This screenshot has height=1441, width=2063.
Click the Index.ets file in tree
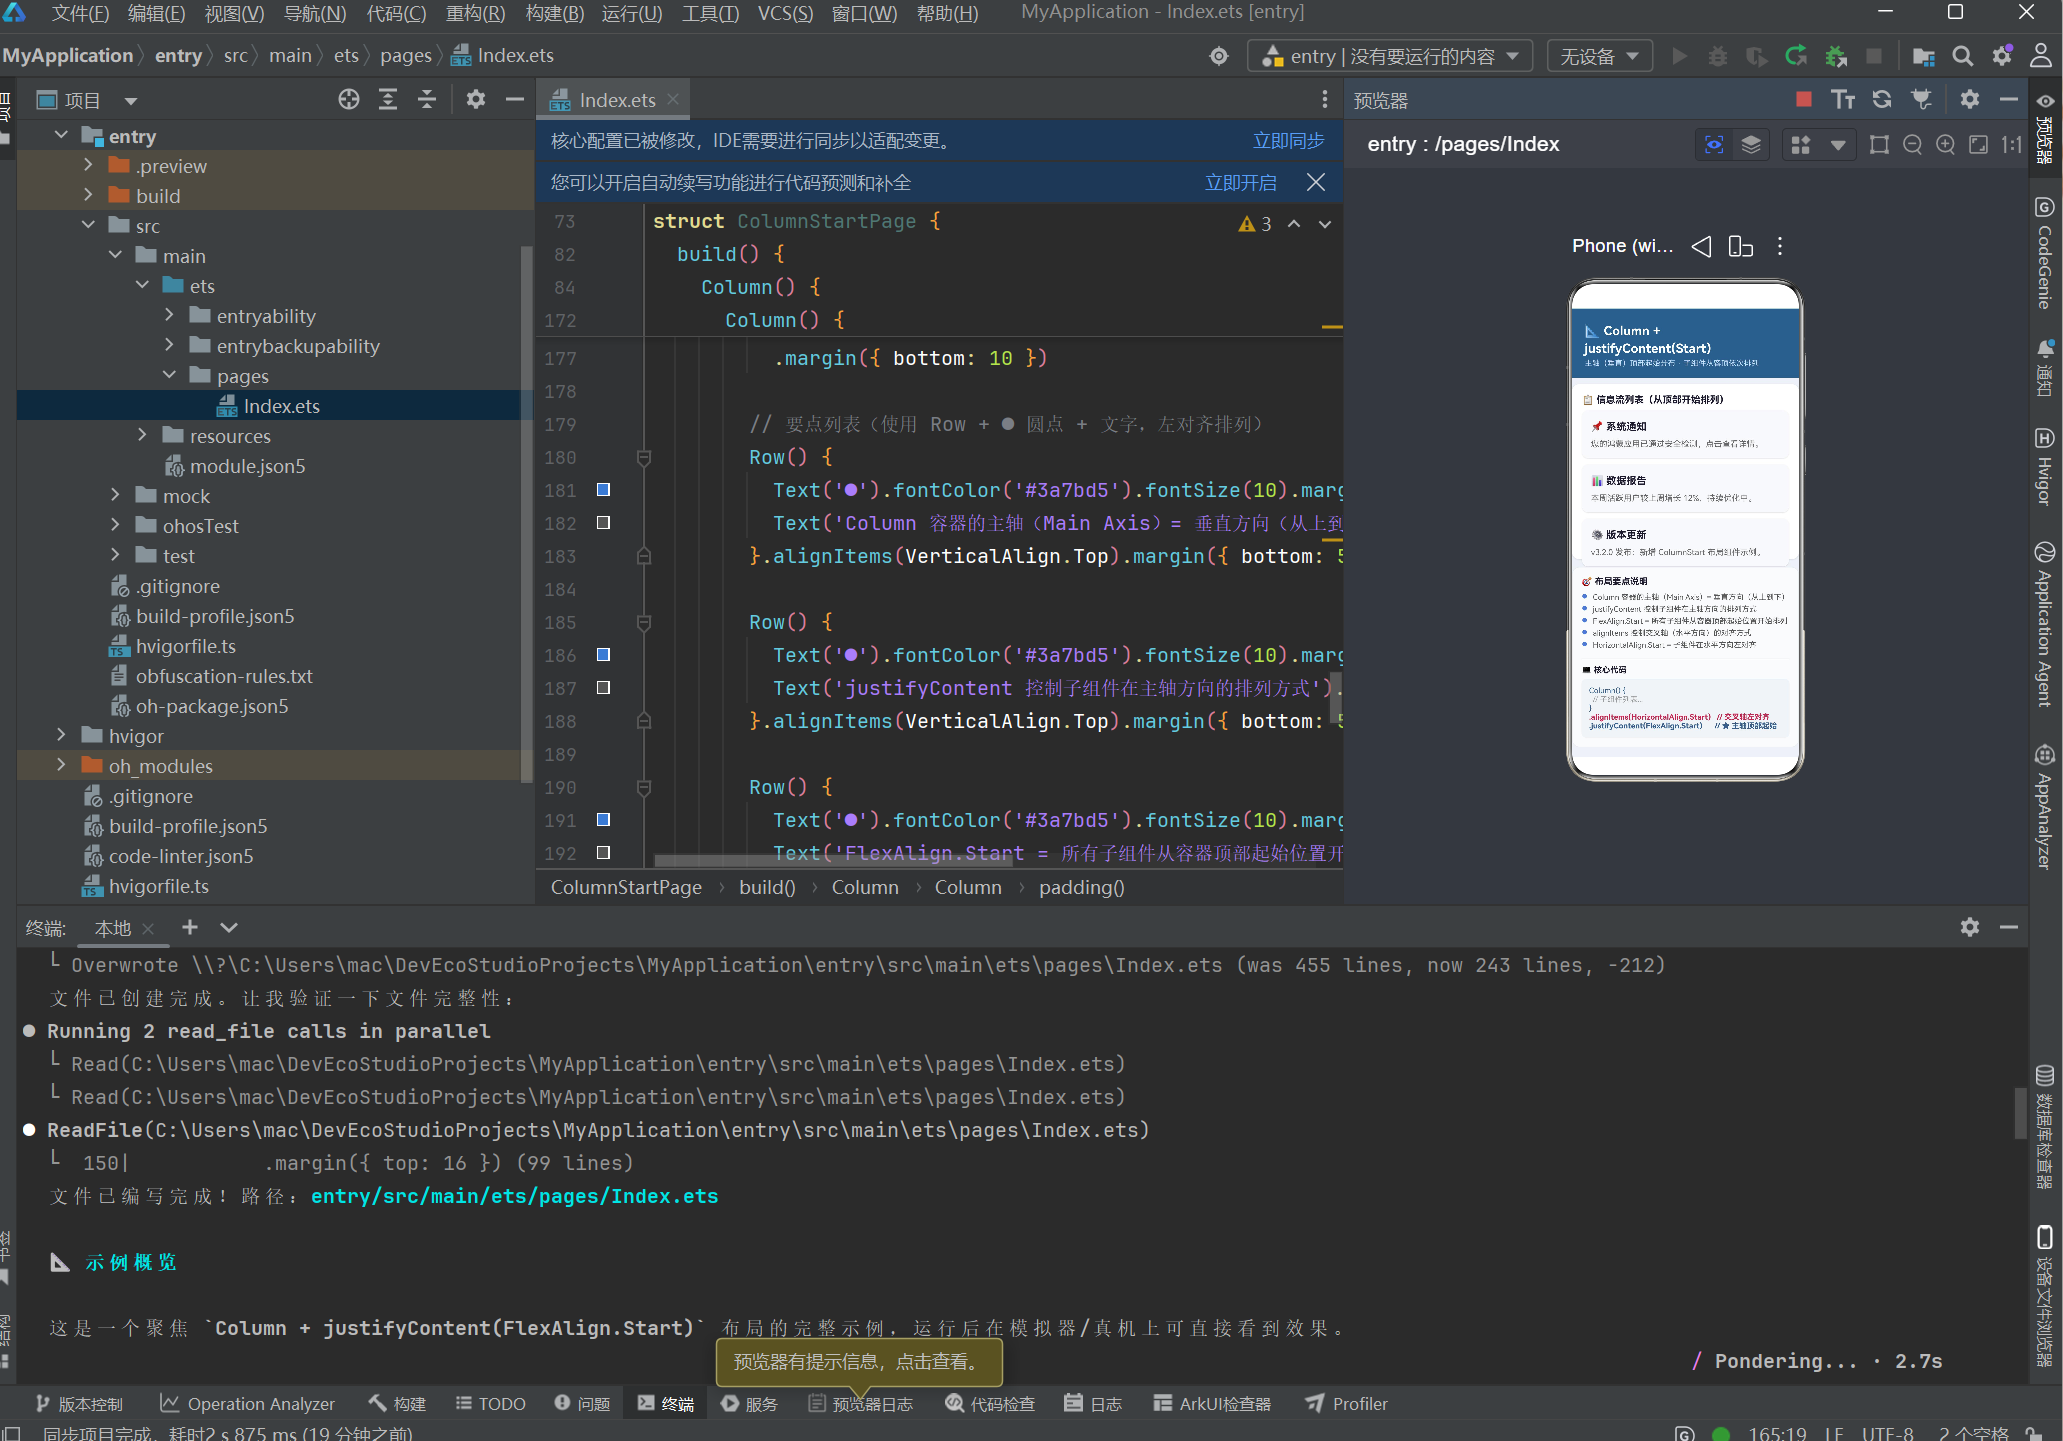pos(281,406)
